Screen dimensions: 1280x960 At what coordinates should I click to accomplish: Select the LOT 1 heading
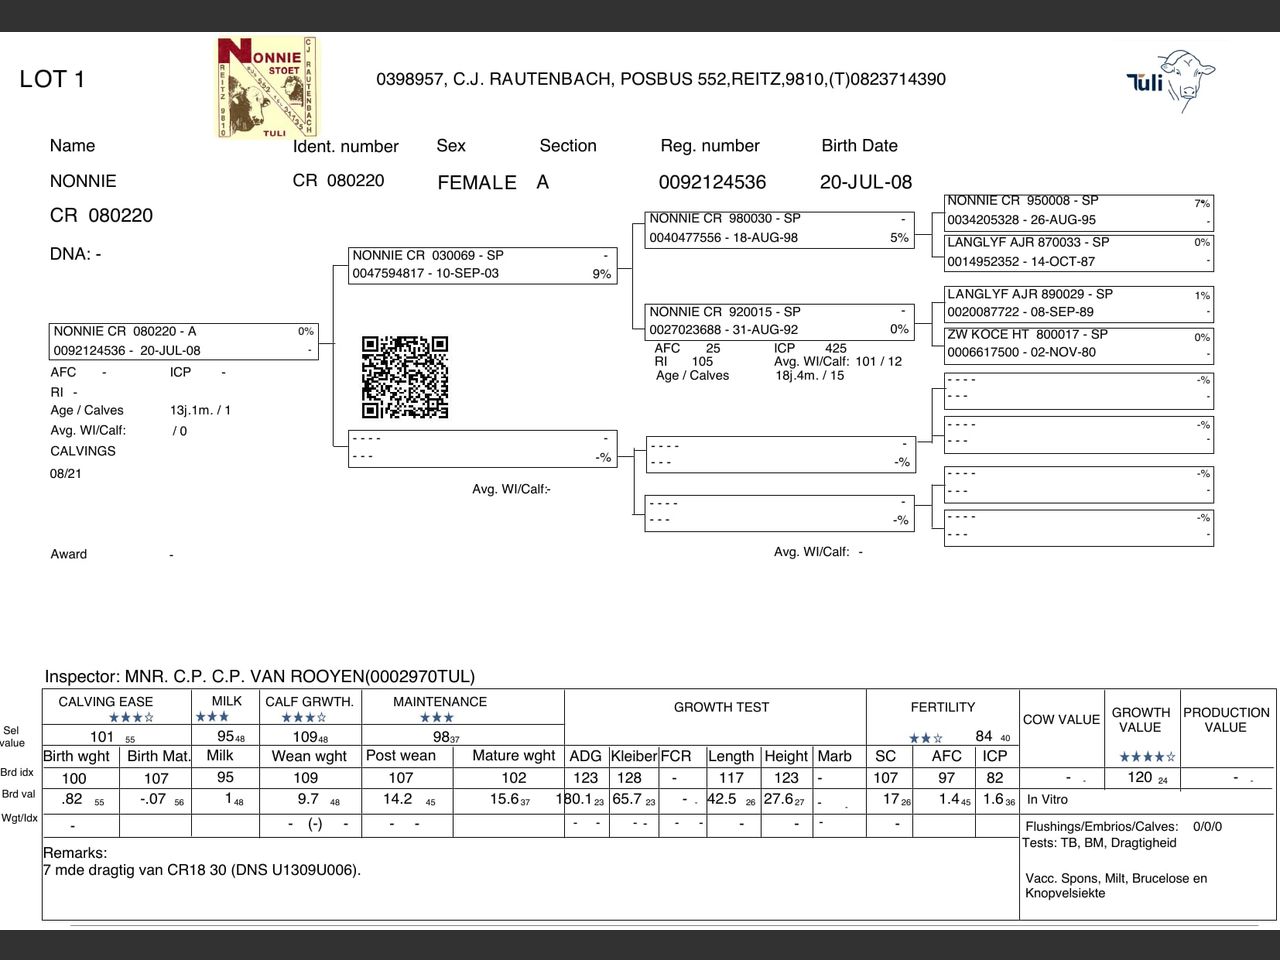pos(52,80)
